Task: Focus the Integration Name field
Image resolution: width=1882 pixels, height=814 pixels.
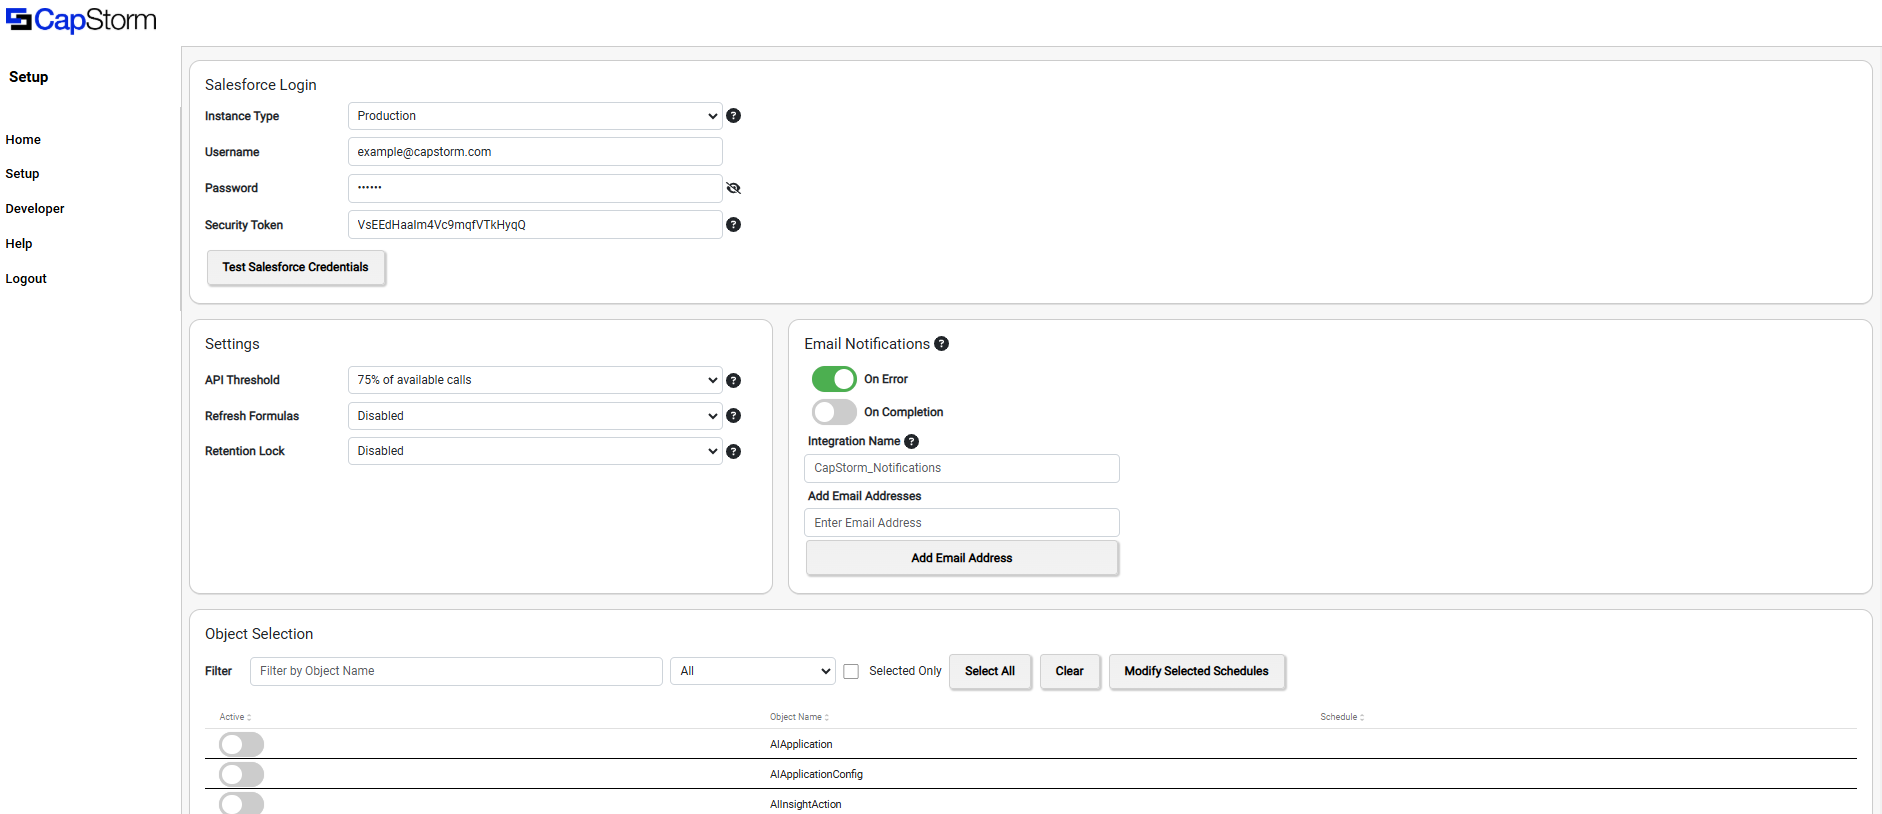Action: click(x=962, y=468)
